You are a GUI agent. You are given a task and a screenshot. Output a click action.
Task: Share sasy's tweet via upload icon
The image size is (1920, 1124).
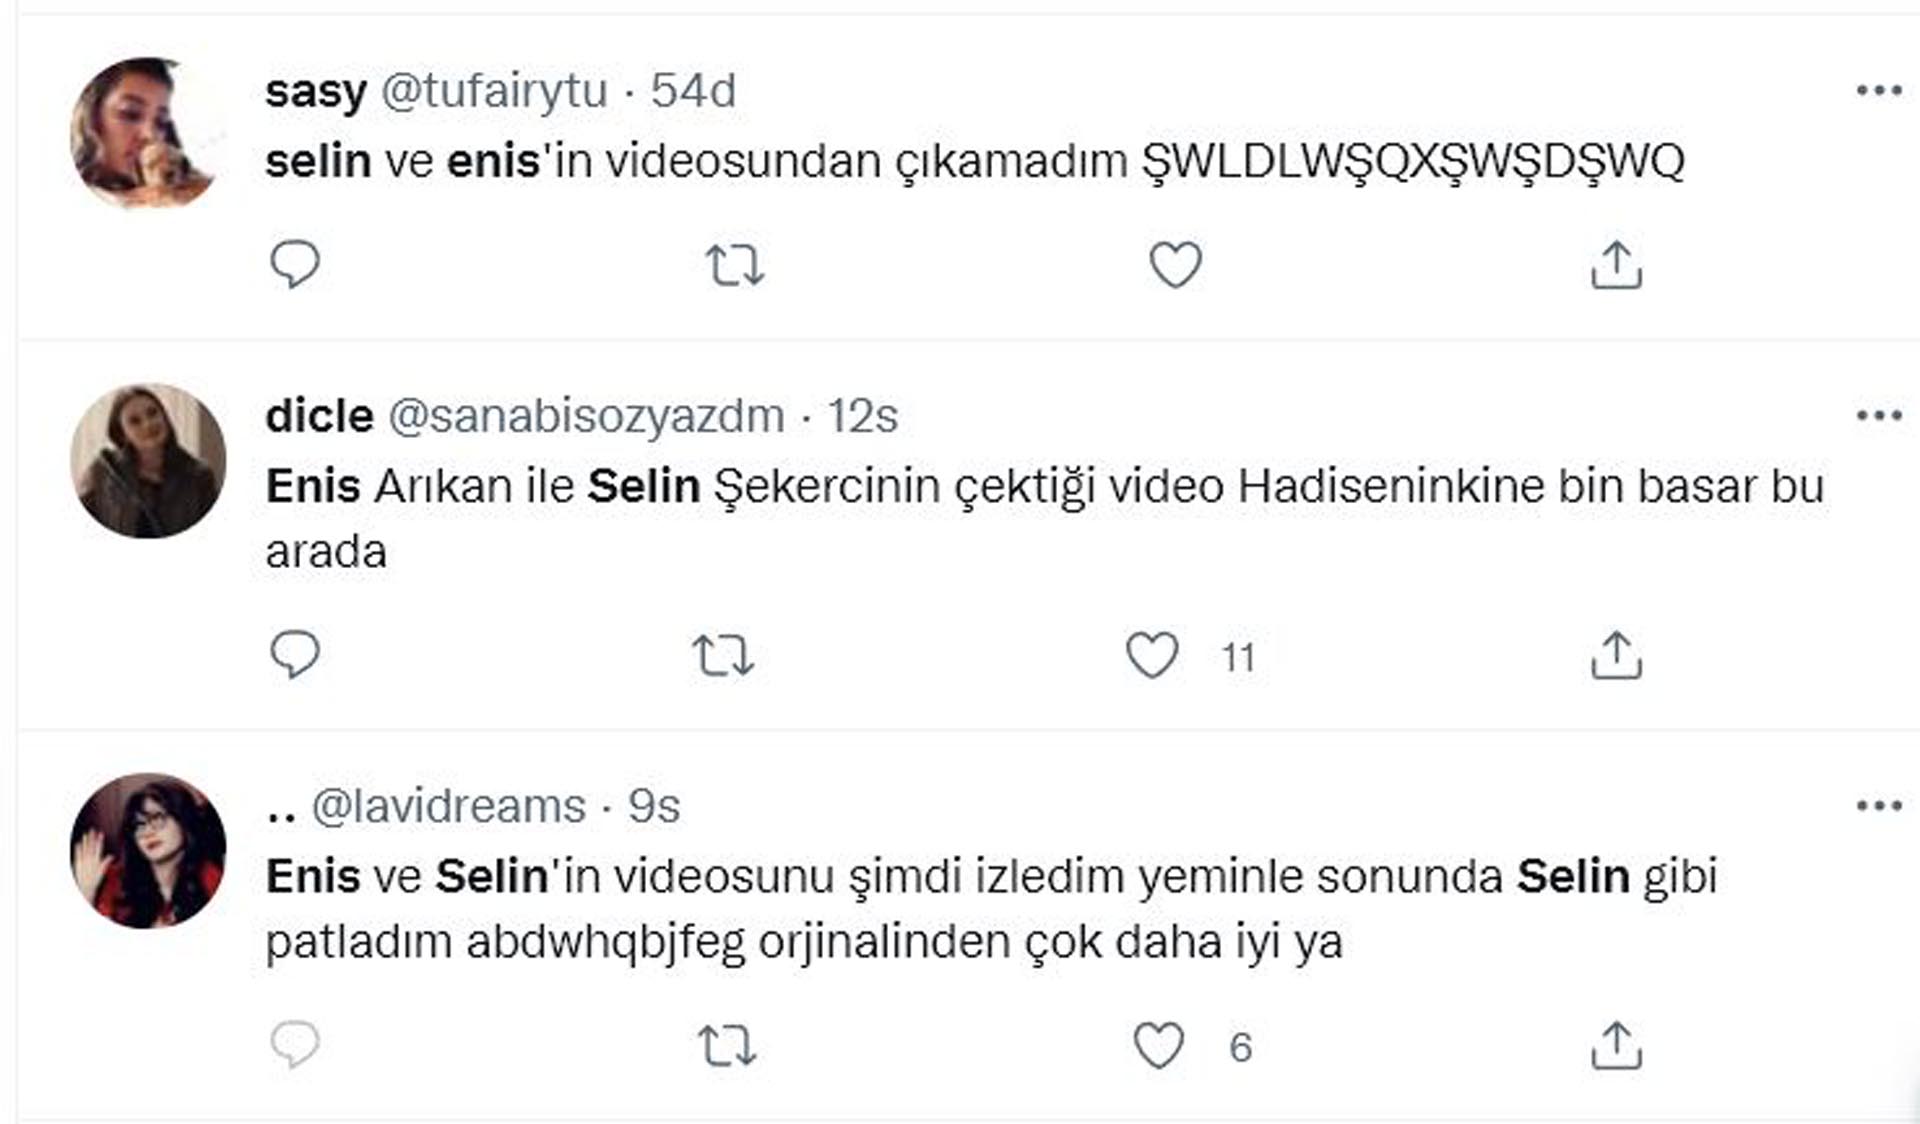pos(1618,264)
